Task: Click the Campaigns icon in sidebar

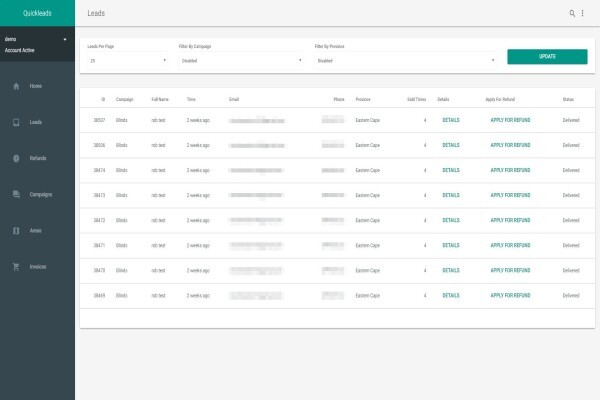Action: point(16,194)
